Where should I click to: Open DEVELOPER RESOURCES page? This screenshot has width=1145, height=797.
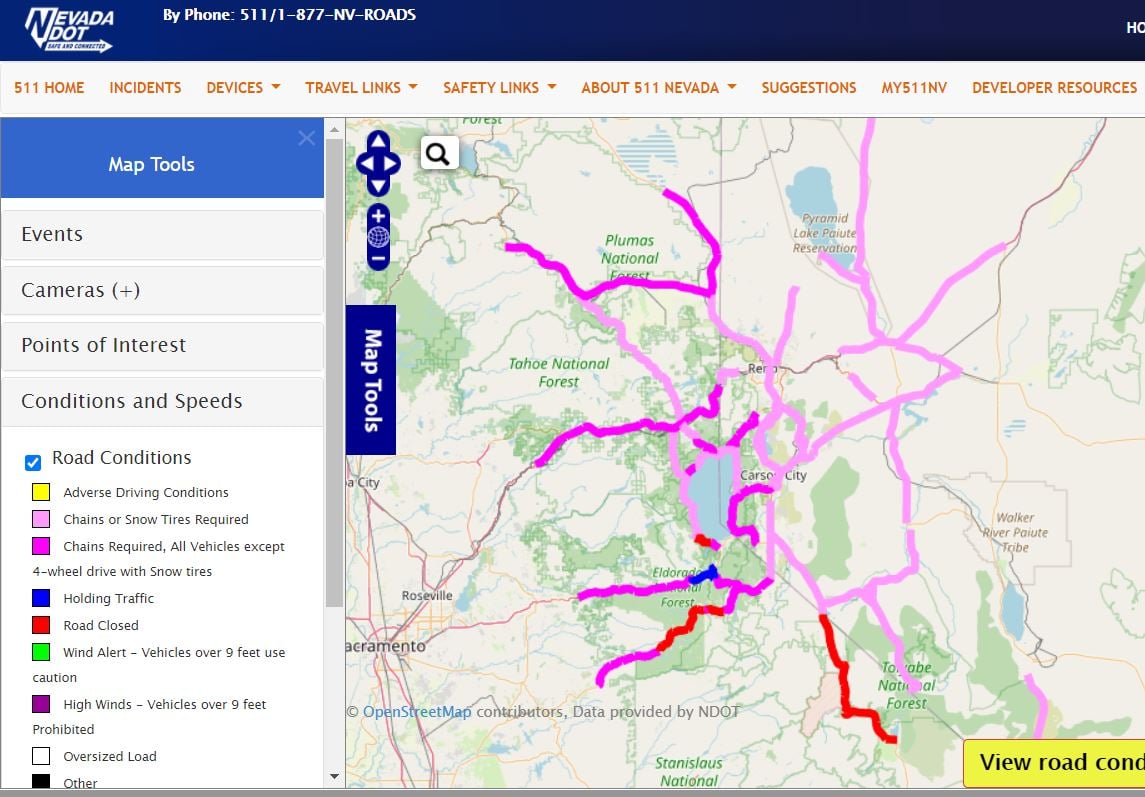click(1054, 88)
